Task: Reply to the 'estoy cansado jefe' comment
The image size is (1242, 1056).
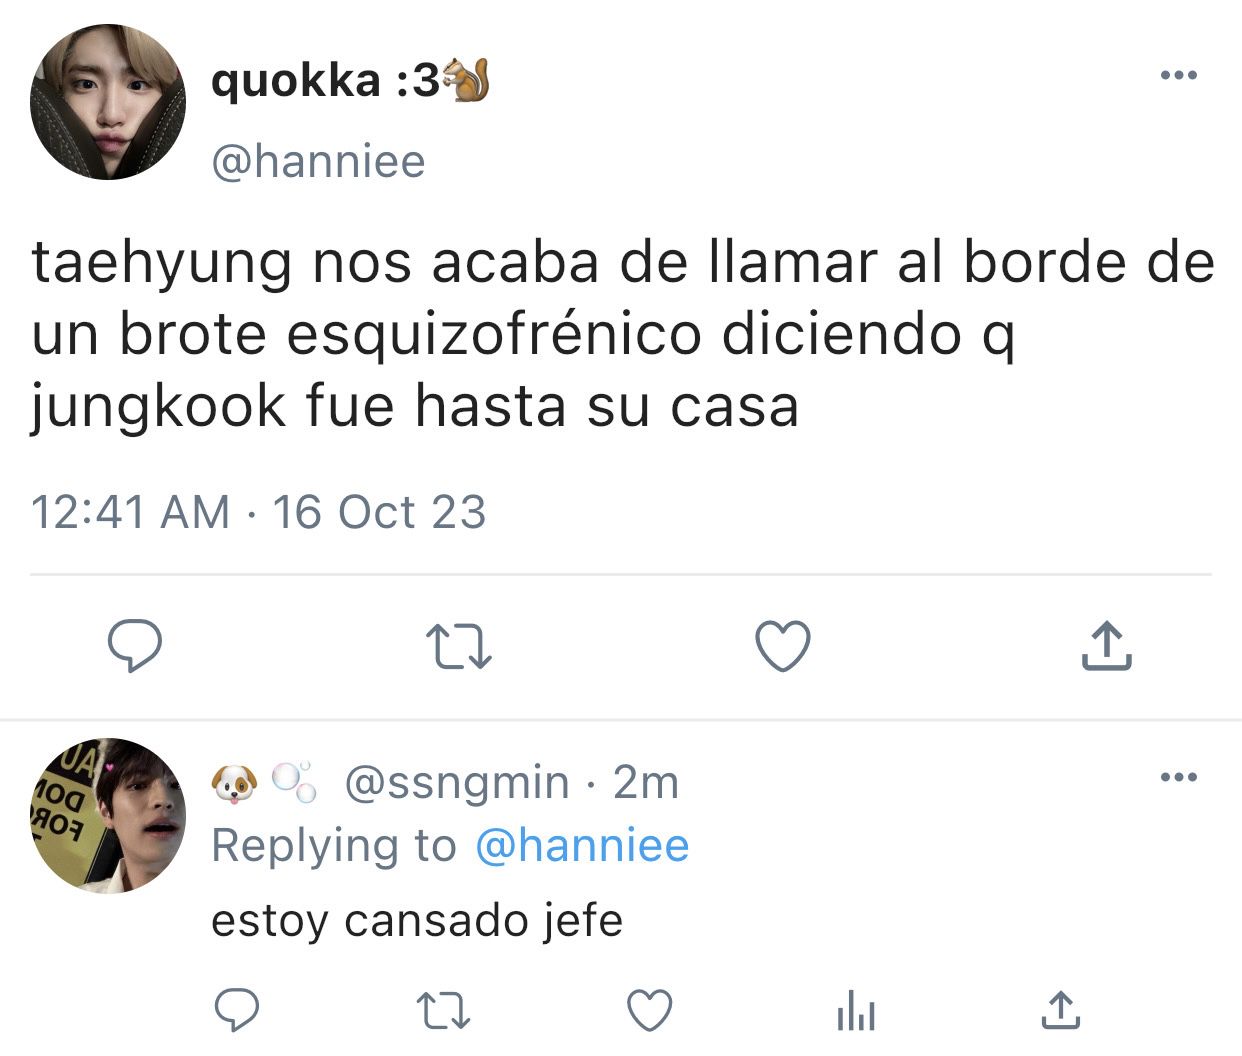Action: [x=237, y=1010]
